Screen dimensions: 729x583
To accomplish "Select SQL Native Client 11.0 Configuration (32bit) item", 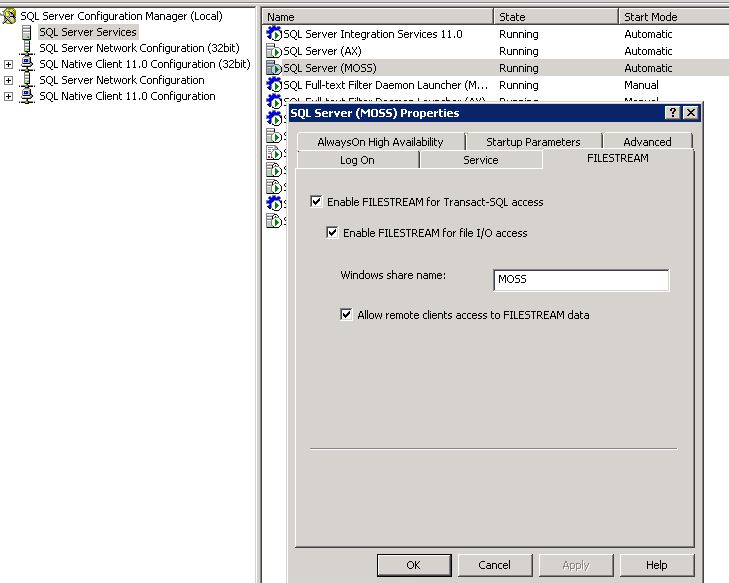I will pos(145,64).
